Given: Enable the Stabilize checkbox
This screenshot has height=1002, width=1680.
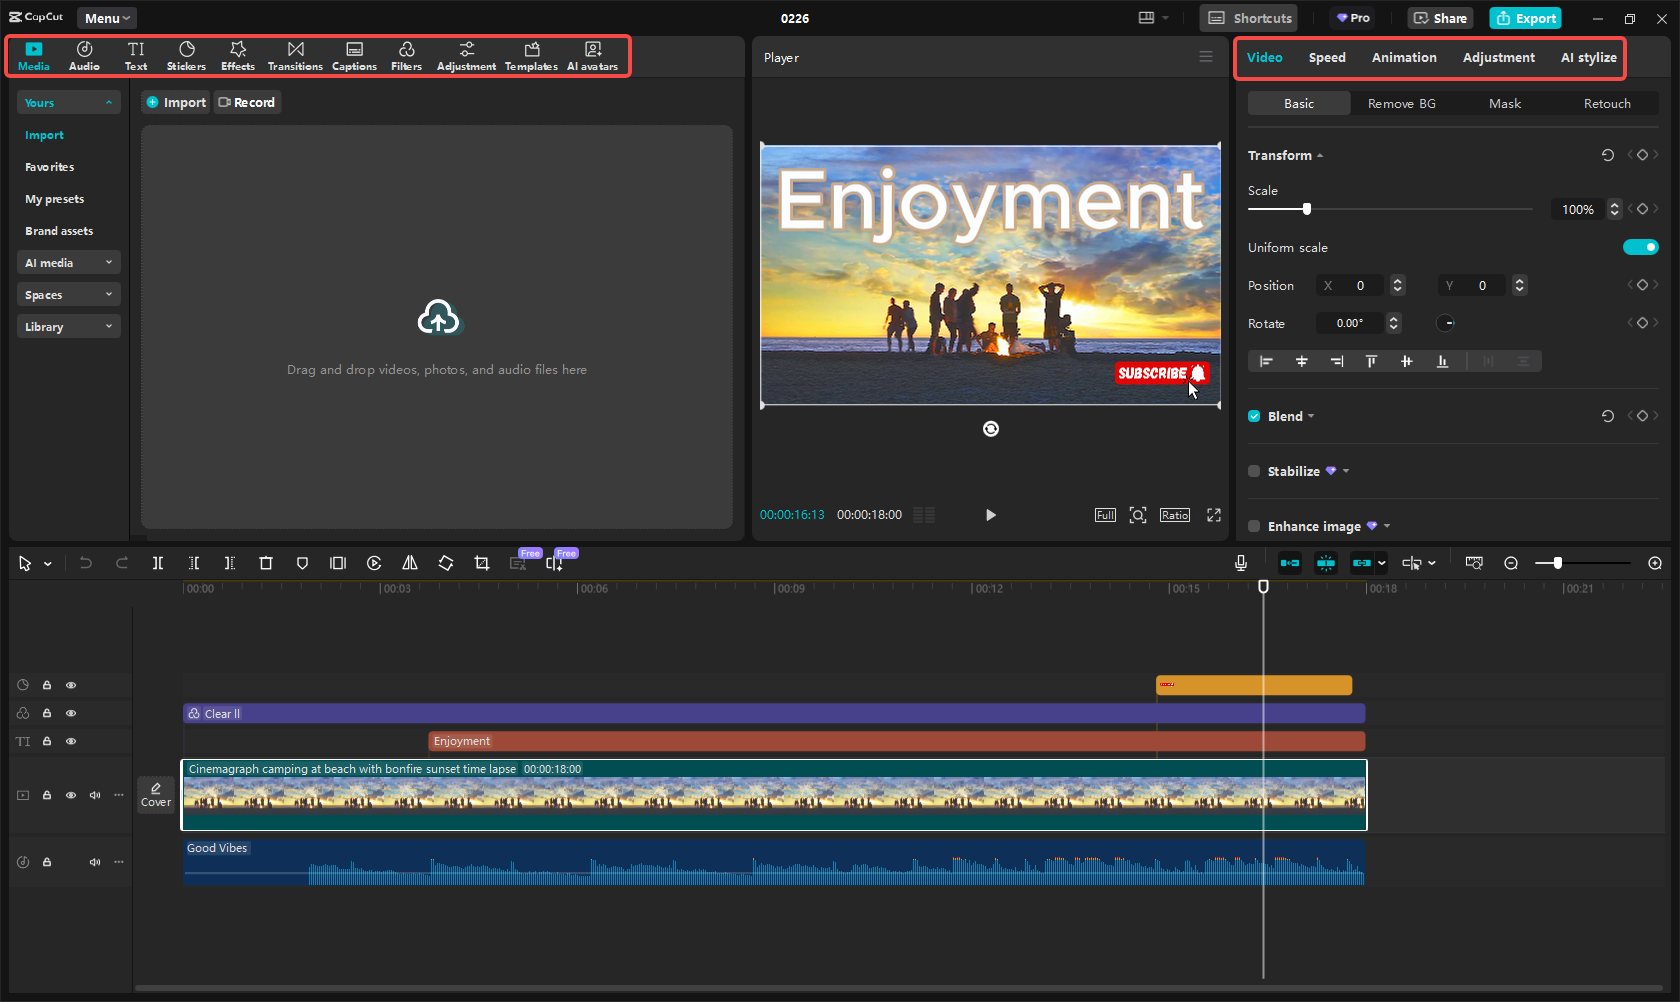Looking at the screenshot, I should (1254, 471).
